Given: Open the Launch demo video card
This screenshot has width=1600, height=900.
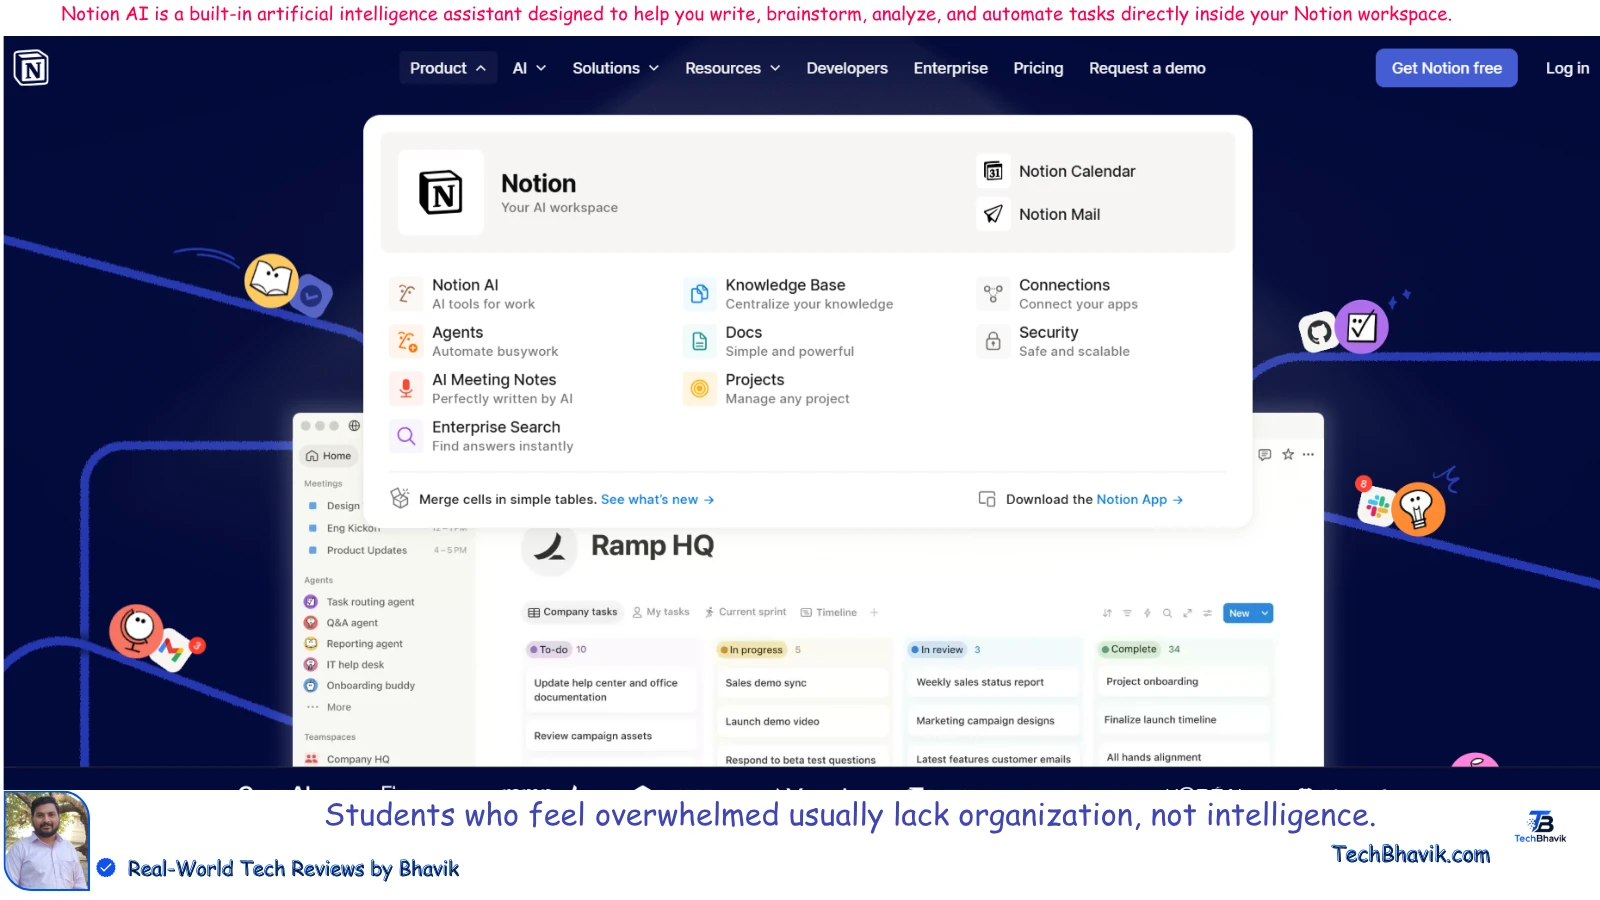Looking at the screenshot, I should 803,721.
